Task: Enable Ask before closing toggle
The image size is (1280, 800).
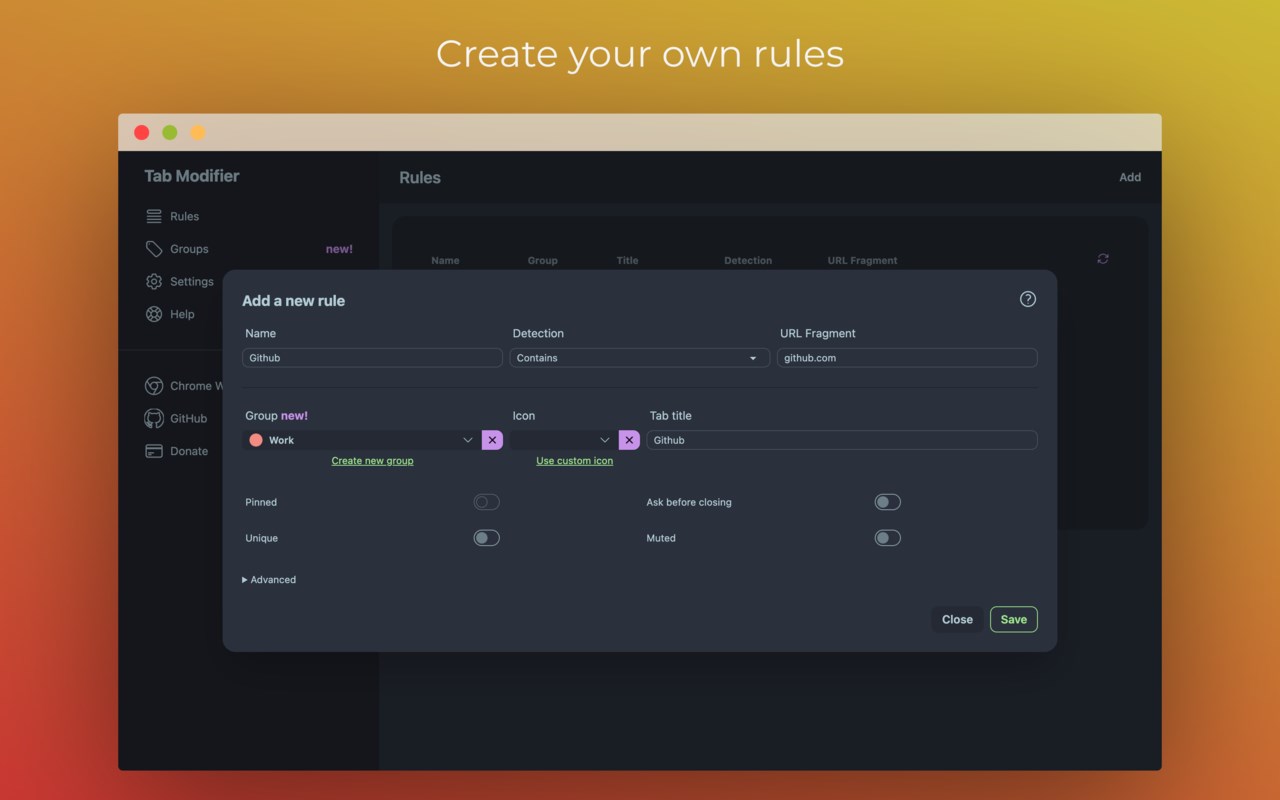Action: pos(887,502)
